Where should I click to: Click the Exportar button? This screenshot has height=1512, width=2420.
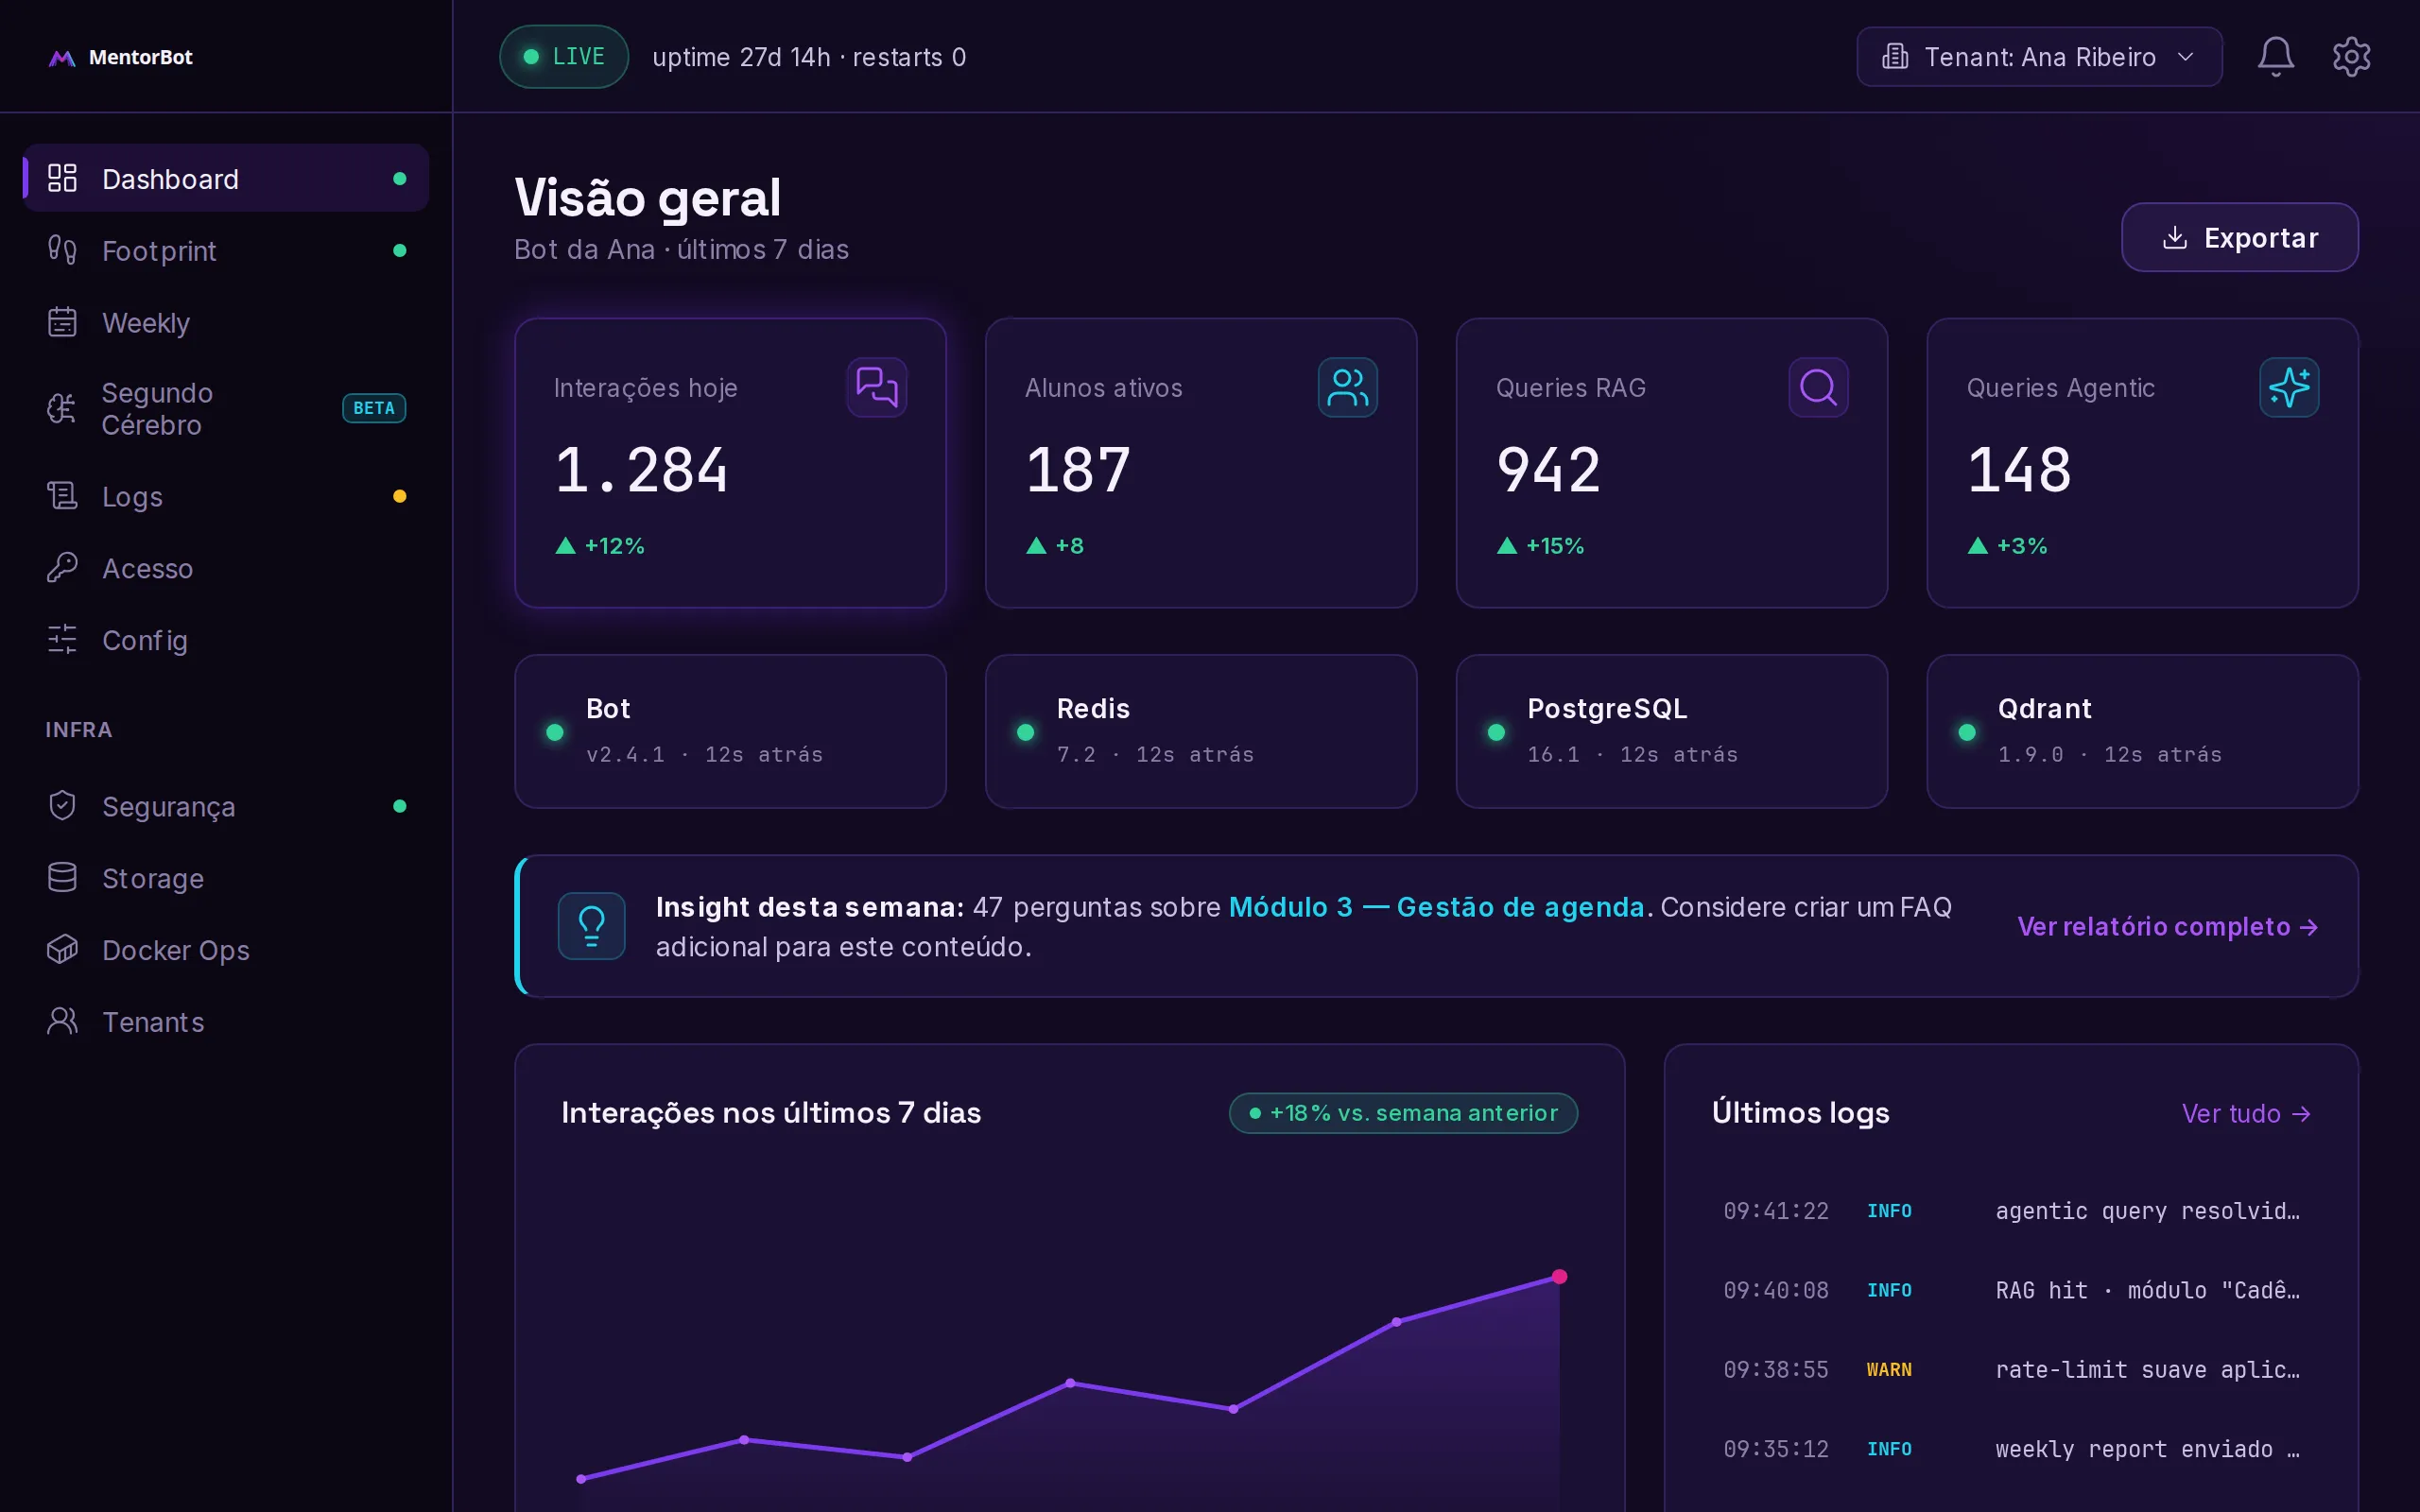pyautogui.click(x=2239, y=237)
